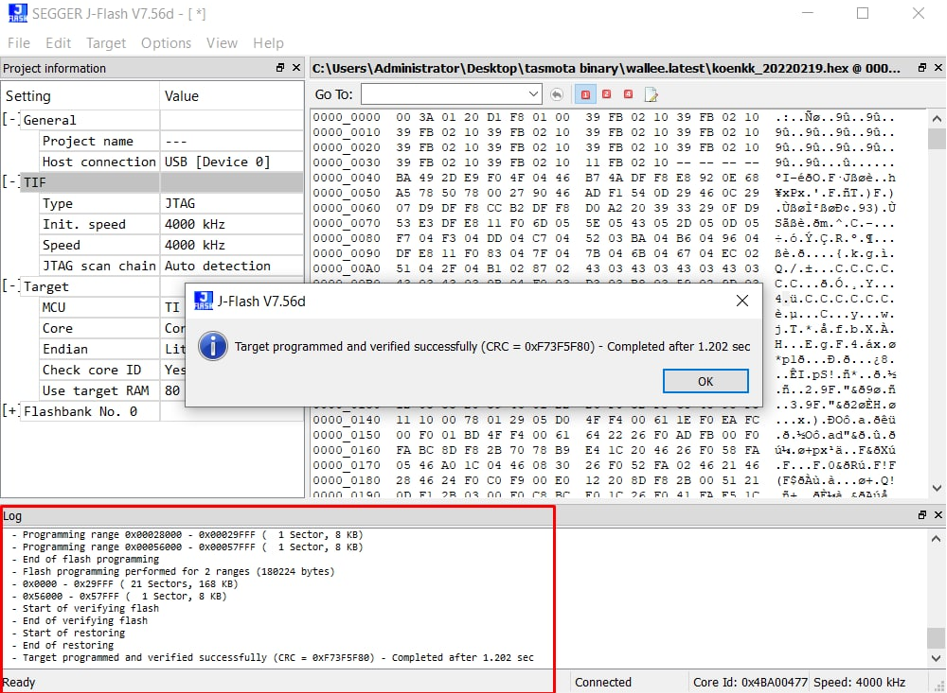
Task: Click 'Start of verifying flash' log line
Action: point(91,608)
